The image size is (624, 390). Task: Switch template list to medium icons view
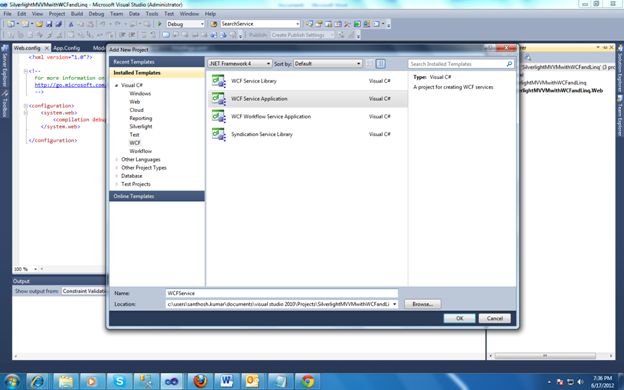click(x=380, y=64)
